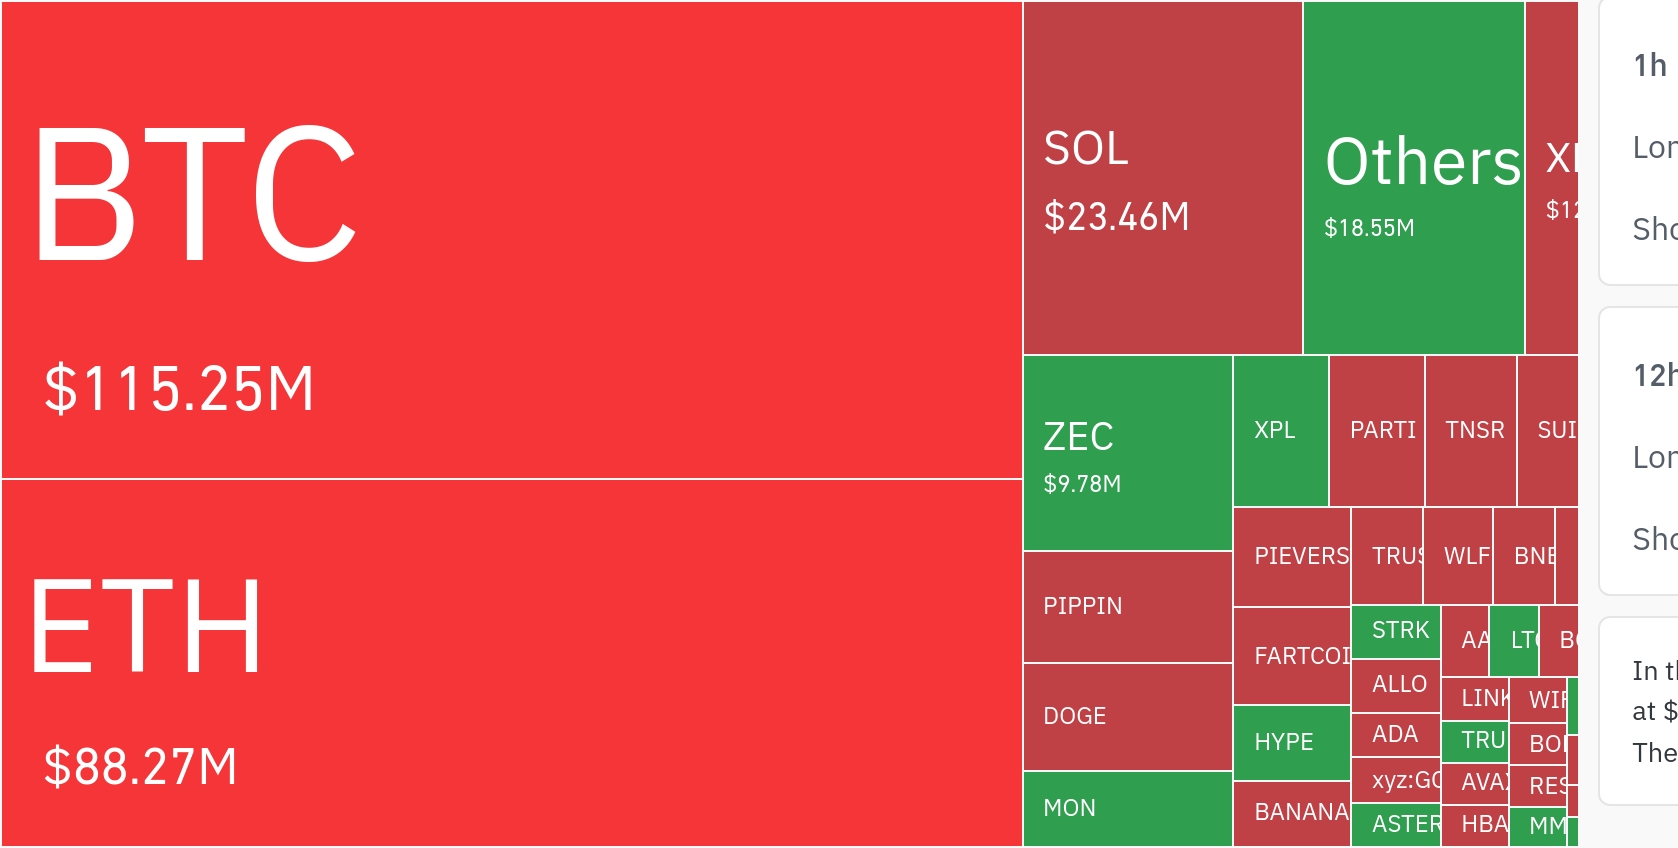Select the FARTCOIN tile
1678x848 pixels.
[1291, 656]
